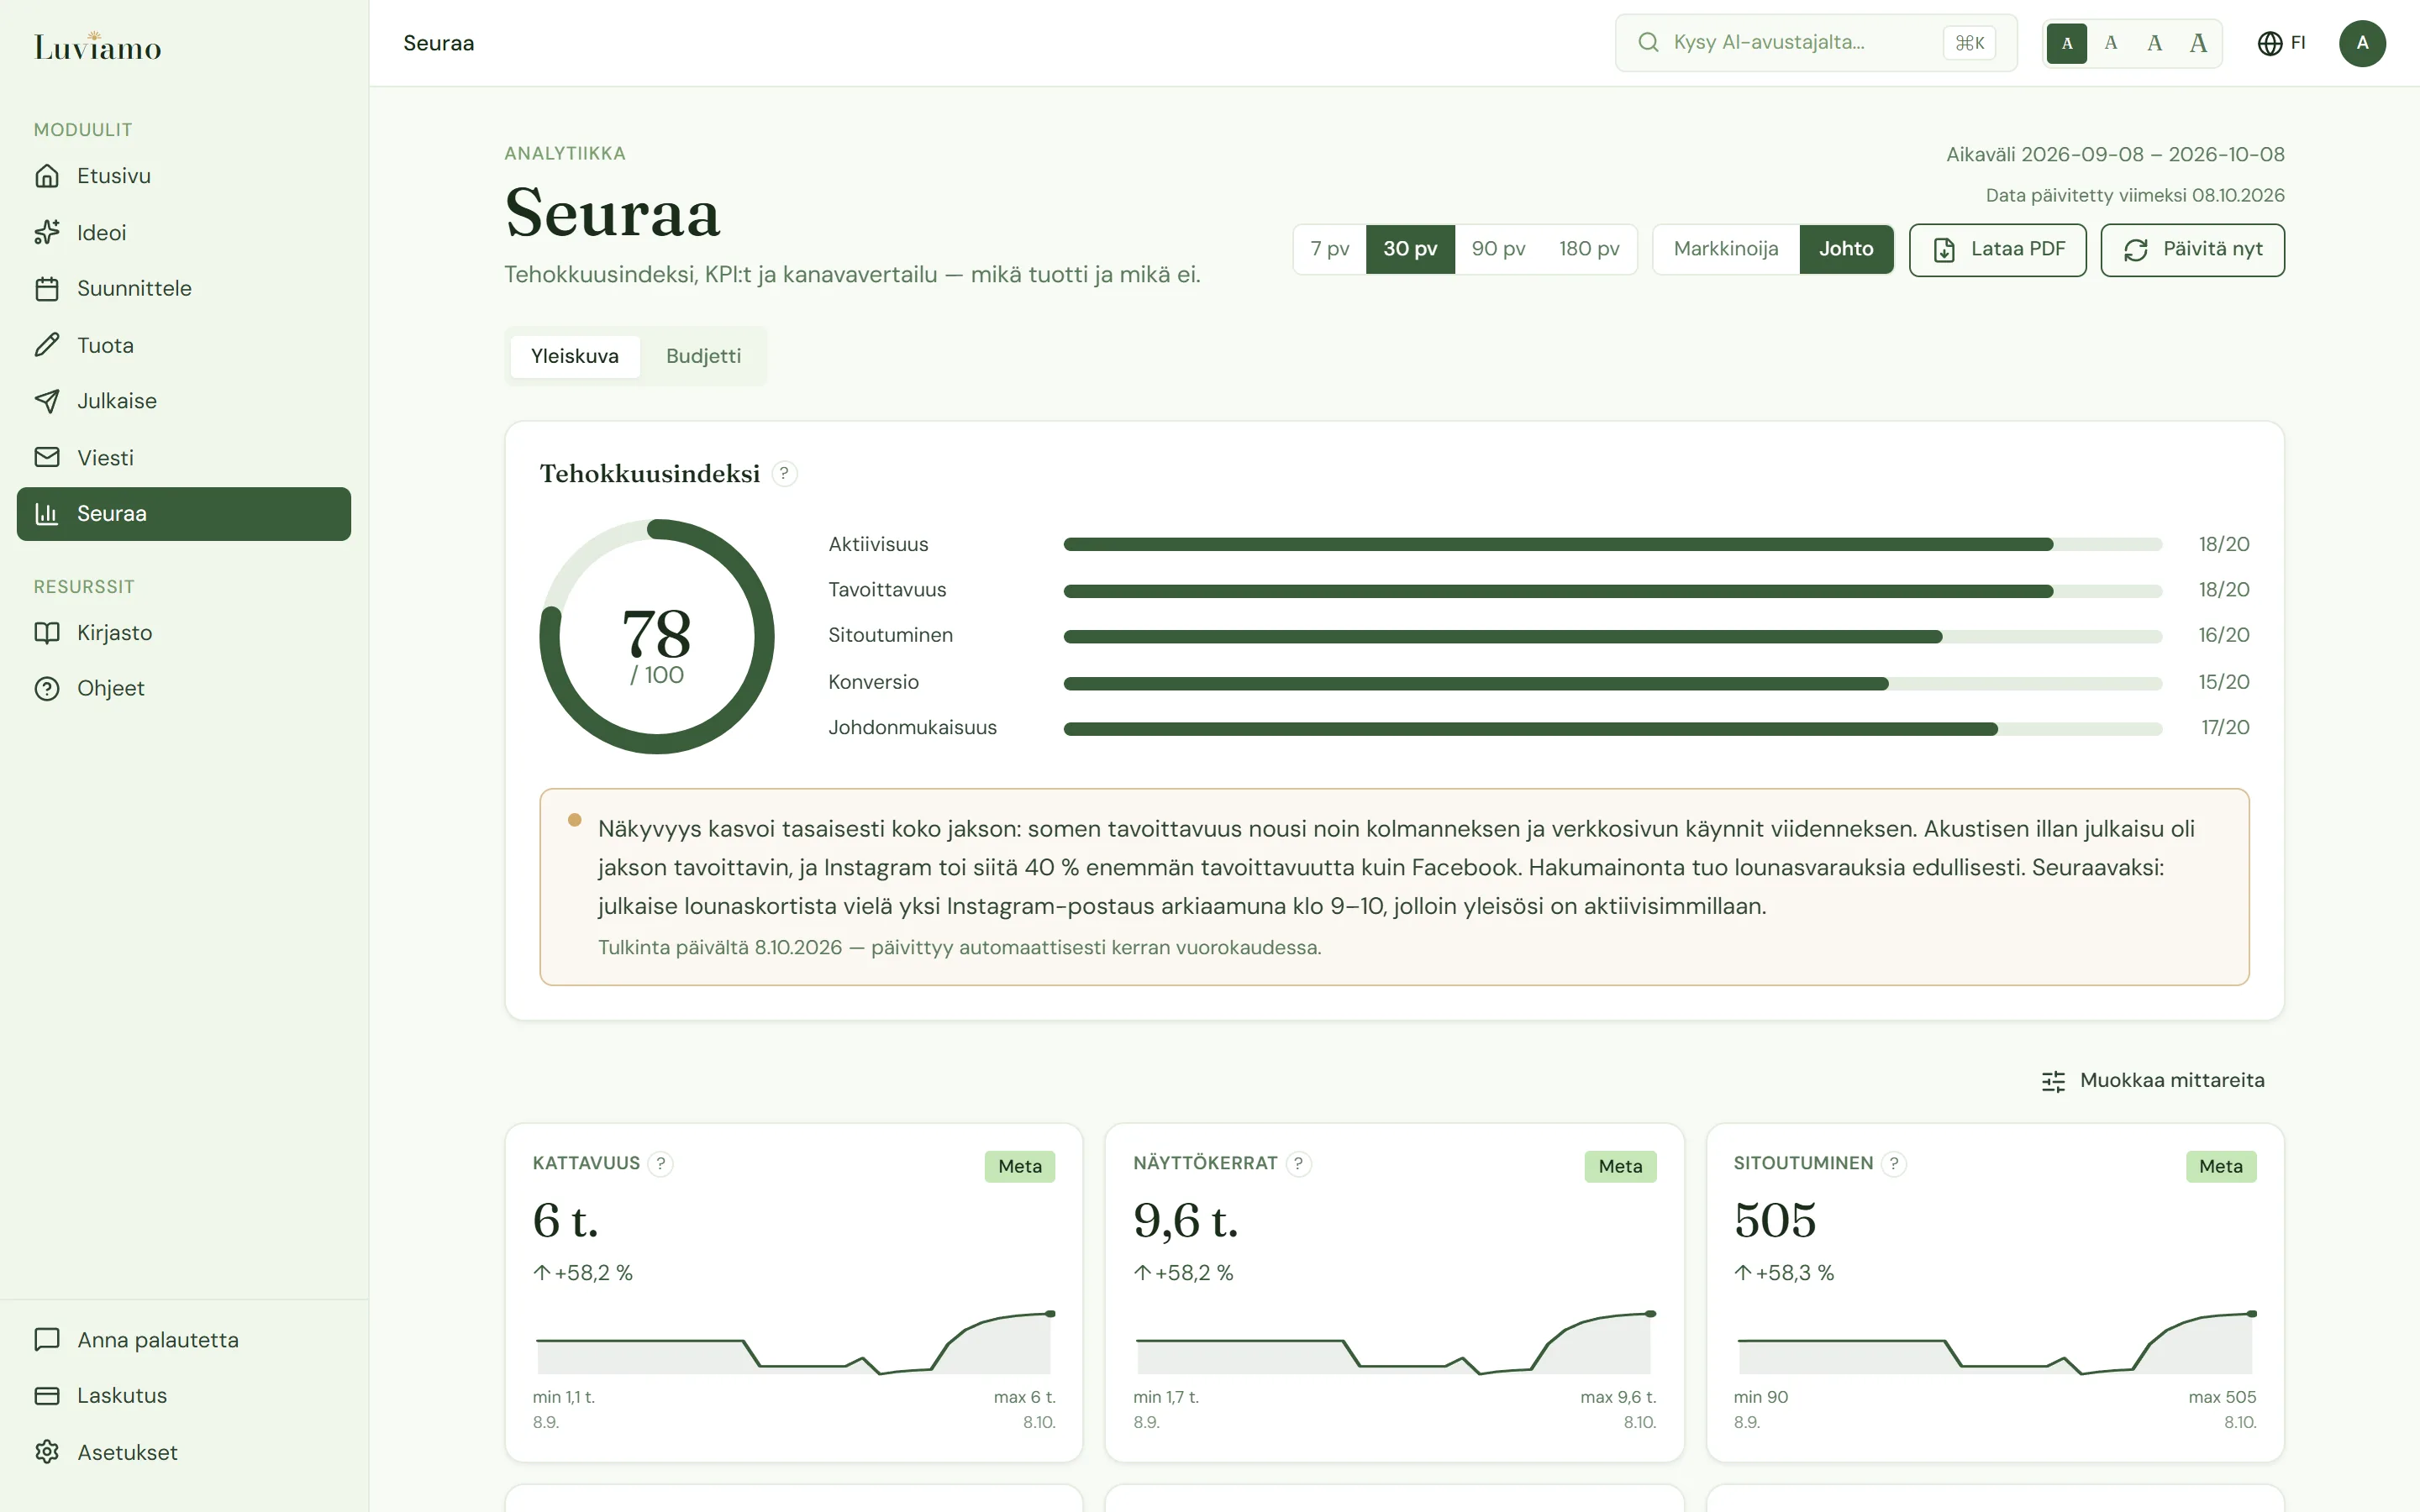This screenshot has width=2420, height=1512.
Task: Choose the largest text size A
Action: [2198, 43]
